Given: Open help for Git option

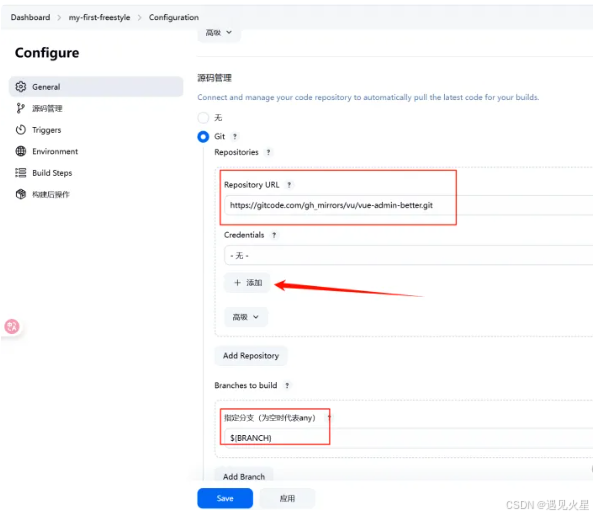Looking at the screenshot, I should pyautogui.click(x=235, y=137).
